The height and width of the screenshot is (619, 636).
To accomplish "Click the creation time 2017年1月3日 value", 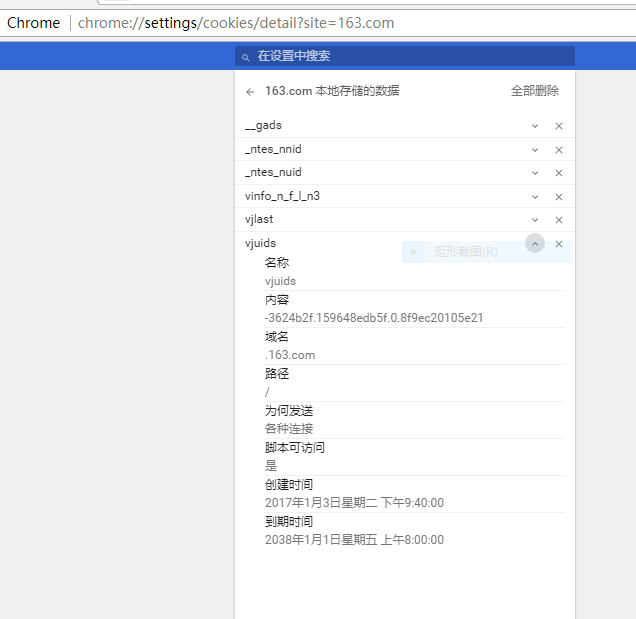I will pos(354,503).
